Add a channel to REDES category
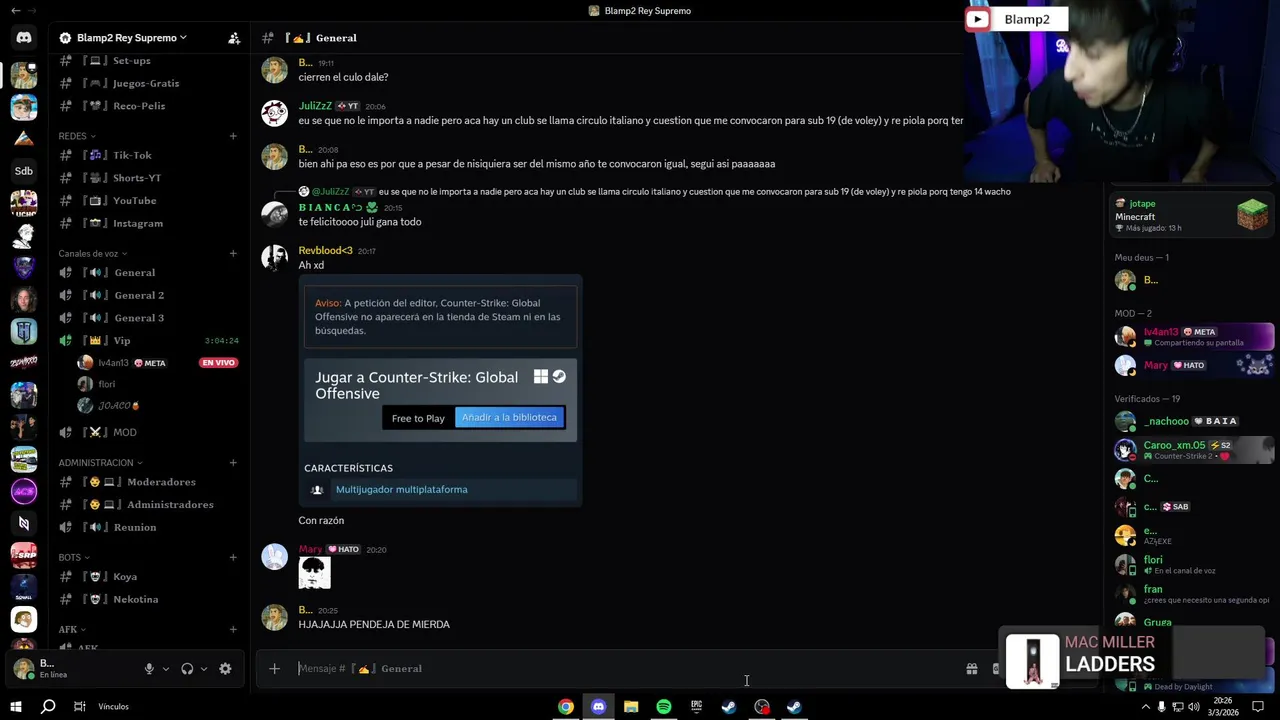Image resolution: width=1280 pixels, height=720 pixels. (x=233, y=136)
